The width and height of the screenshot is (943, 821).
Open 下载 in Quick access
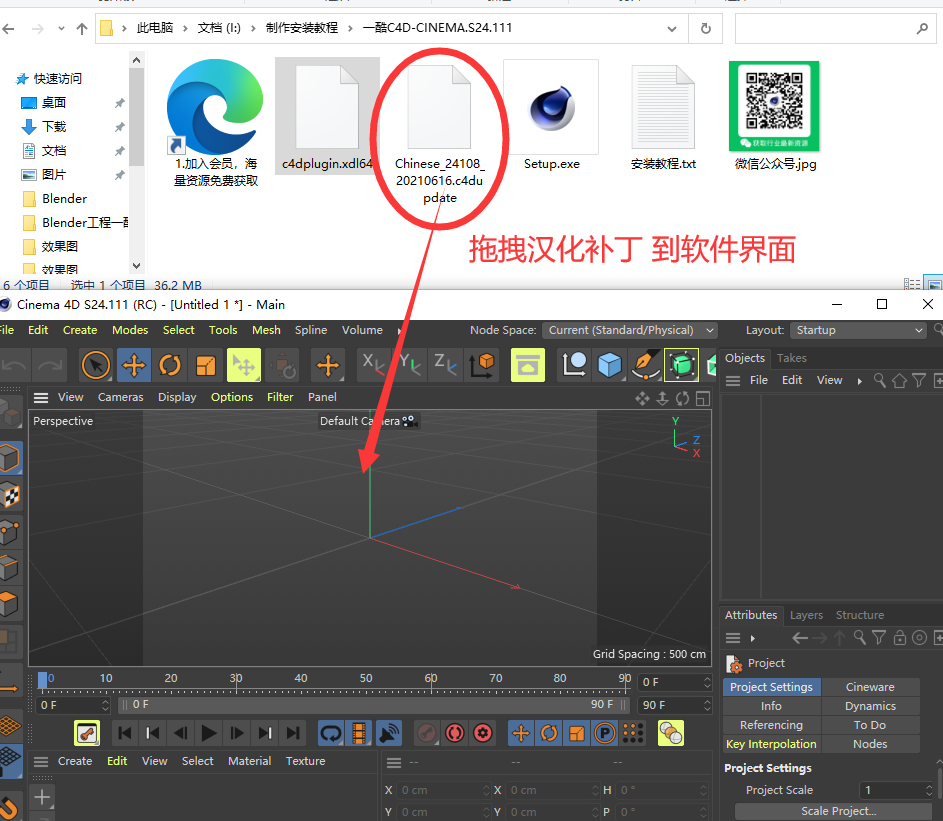click(x=54, y=126)
